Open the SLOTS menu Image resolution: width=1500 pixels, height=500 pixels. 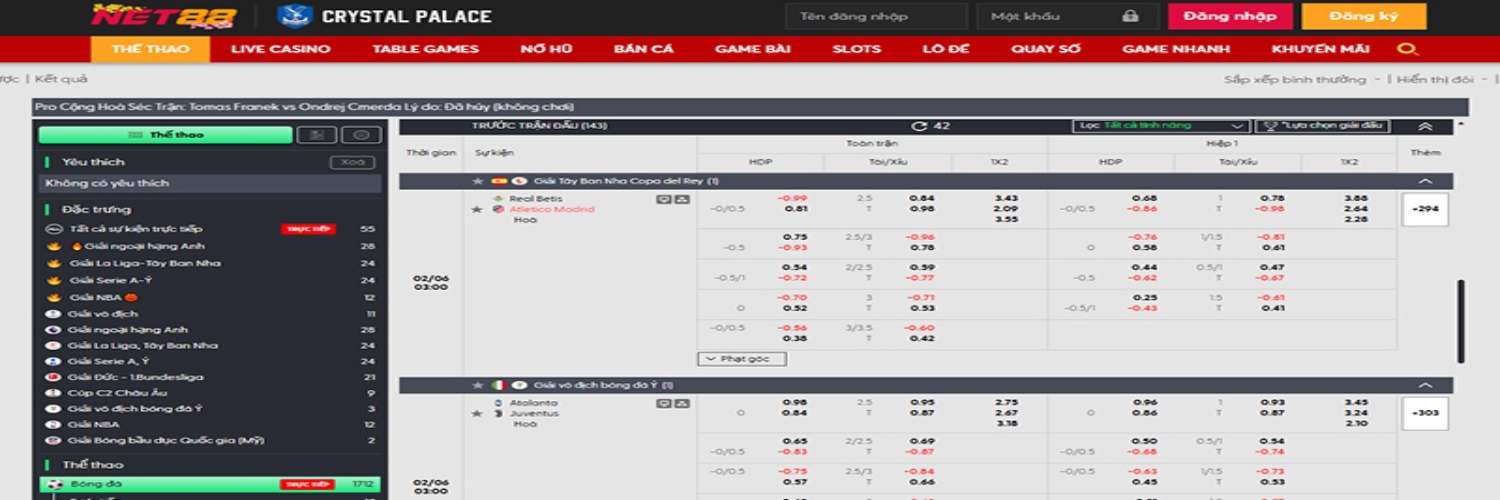[x=856, y=49]
